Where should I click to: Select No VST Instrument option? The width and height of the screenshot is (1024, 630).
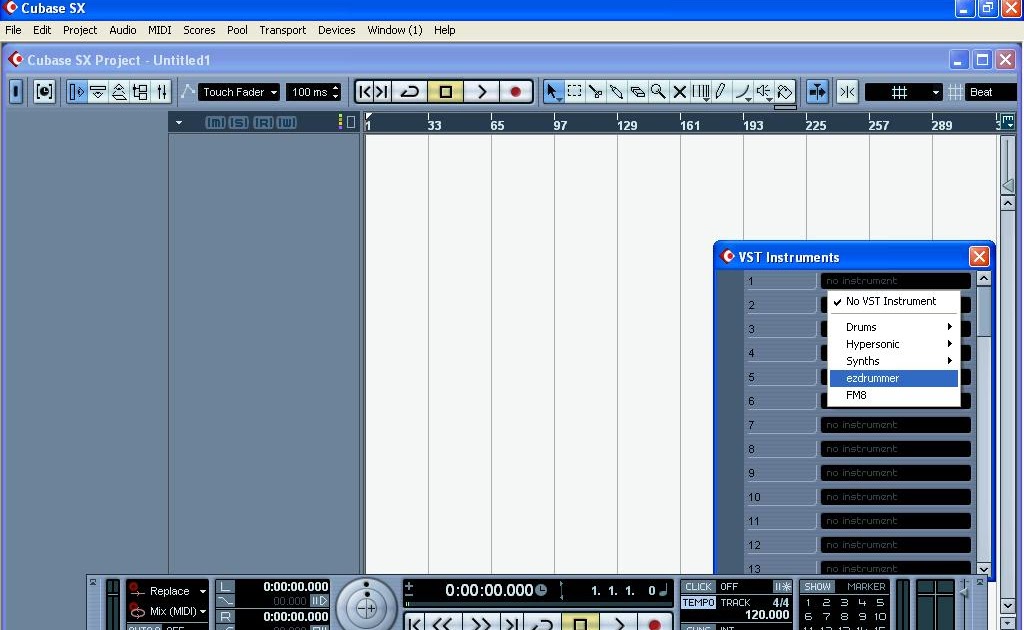point(893,301)
